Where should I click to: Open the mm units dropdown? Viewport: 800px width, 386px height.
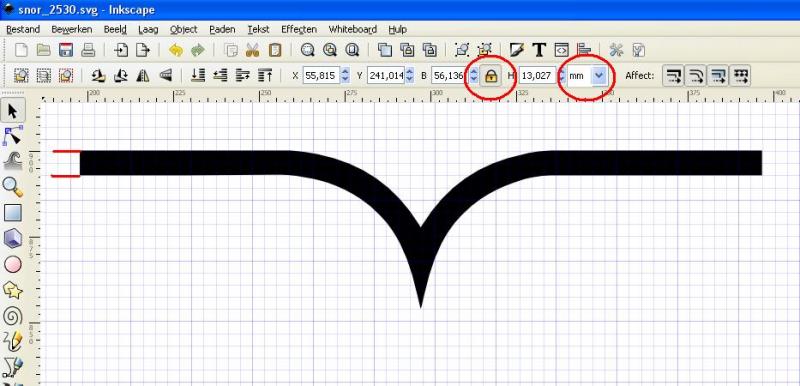pos(587,76)
